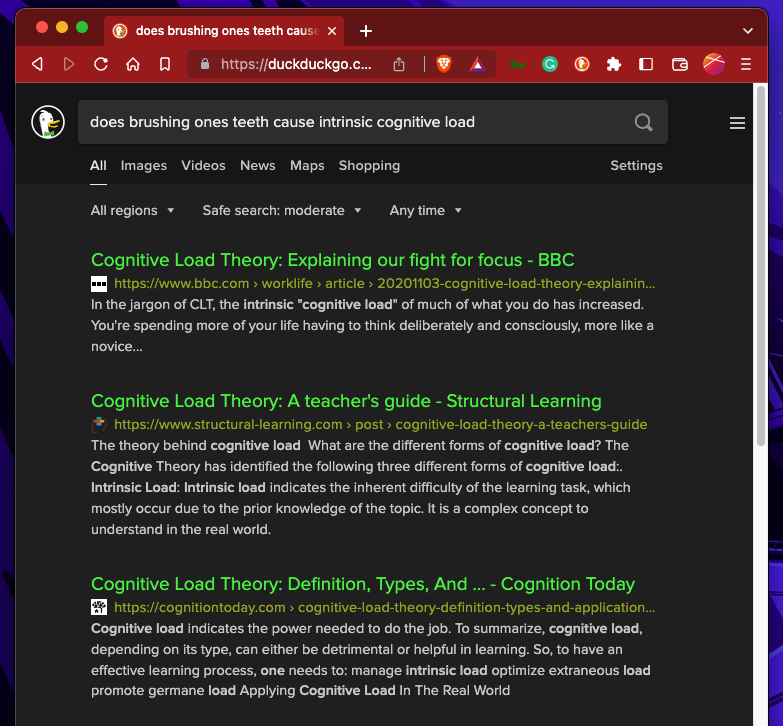The height and width of the screenshot is (726, 783).
Task: Open the Structural Learning teacher's guide result
Action: pyautogui.click(x=346, y=401)
